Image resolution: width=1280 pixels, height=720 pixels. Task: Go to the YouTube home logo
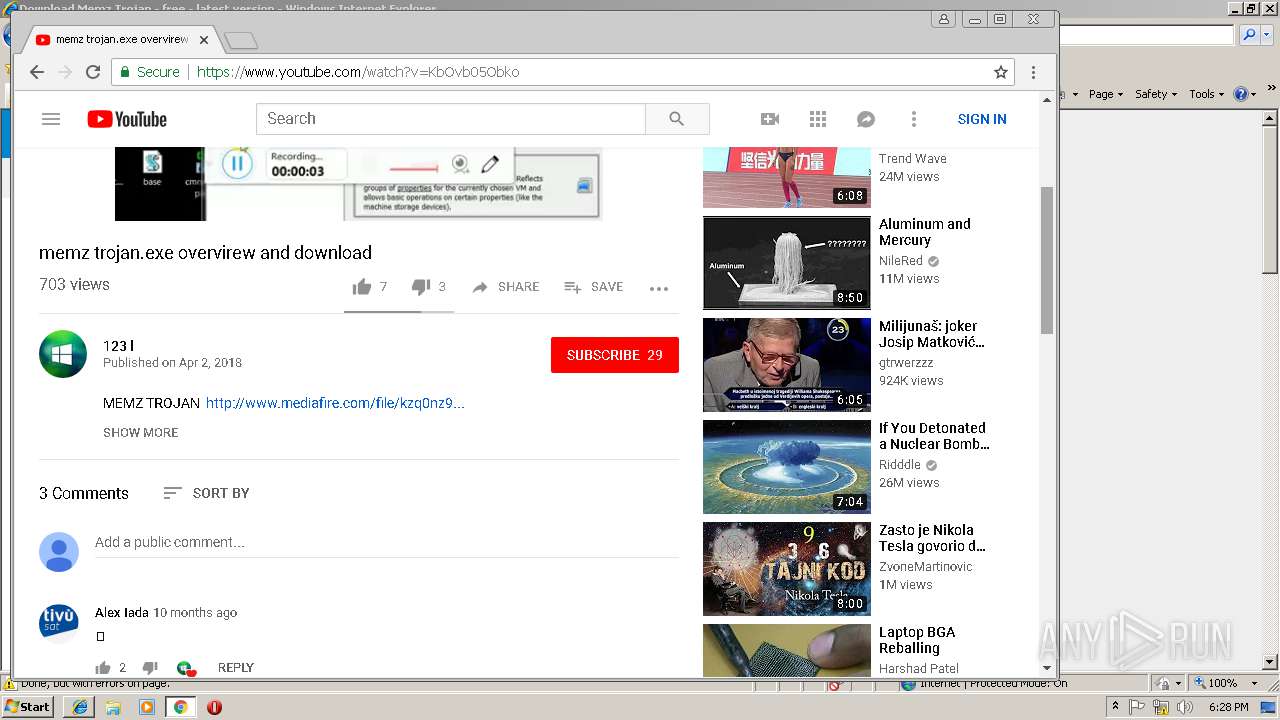click(x=127, y=119)
